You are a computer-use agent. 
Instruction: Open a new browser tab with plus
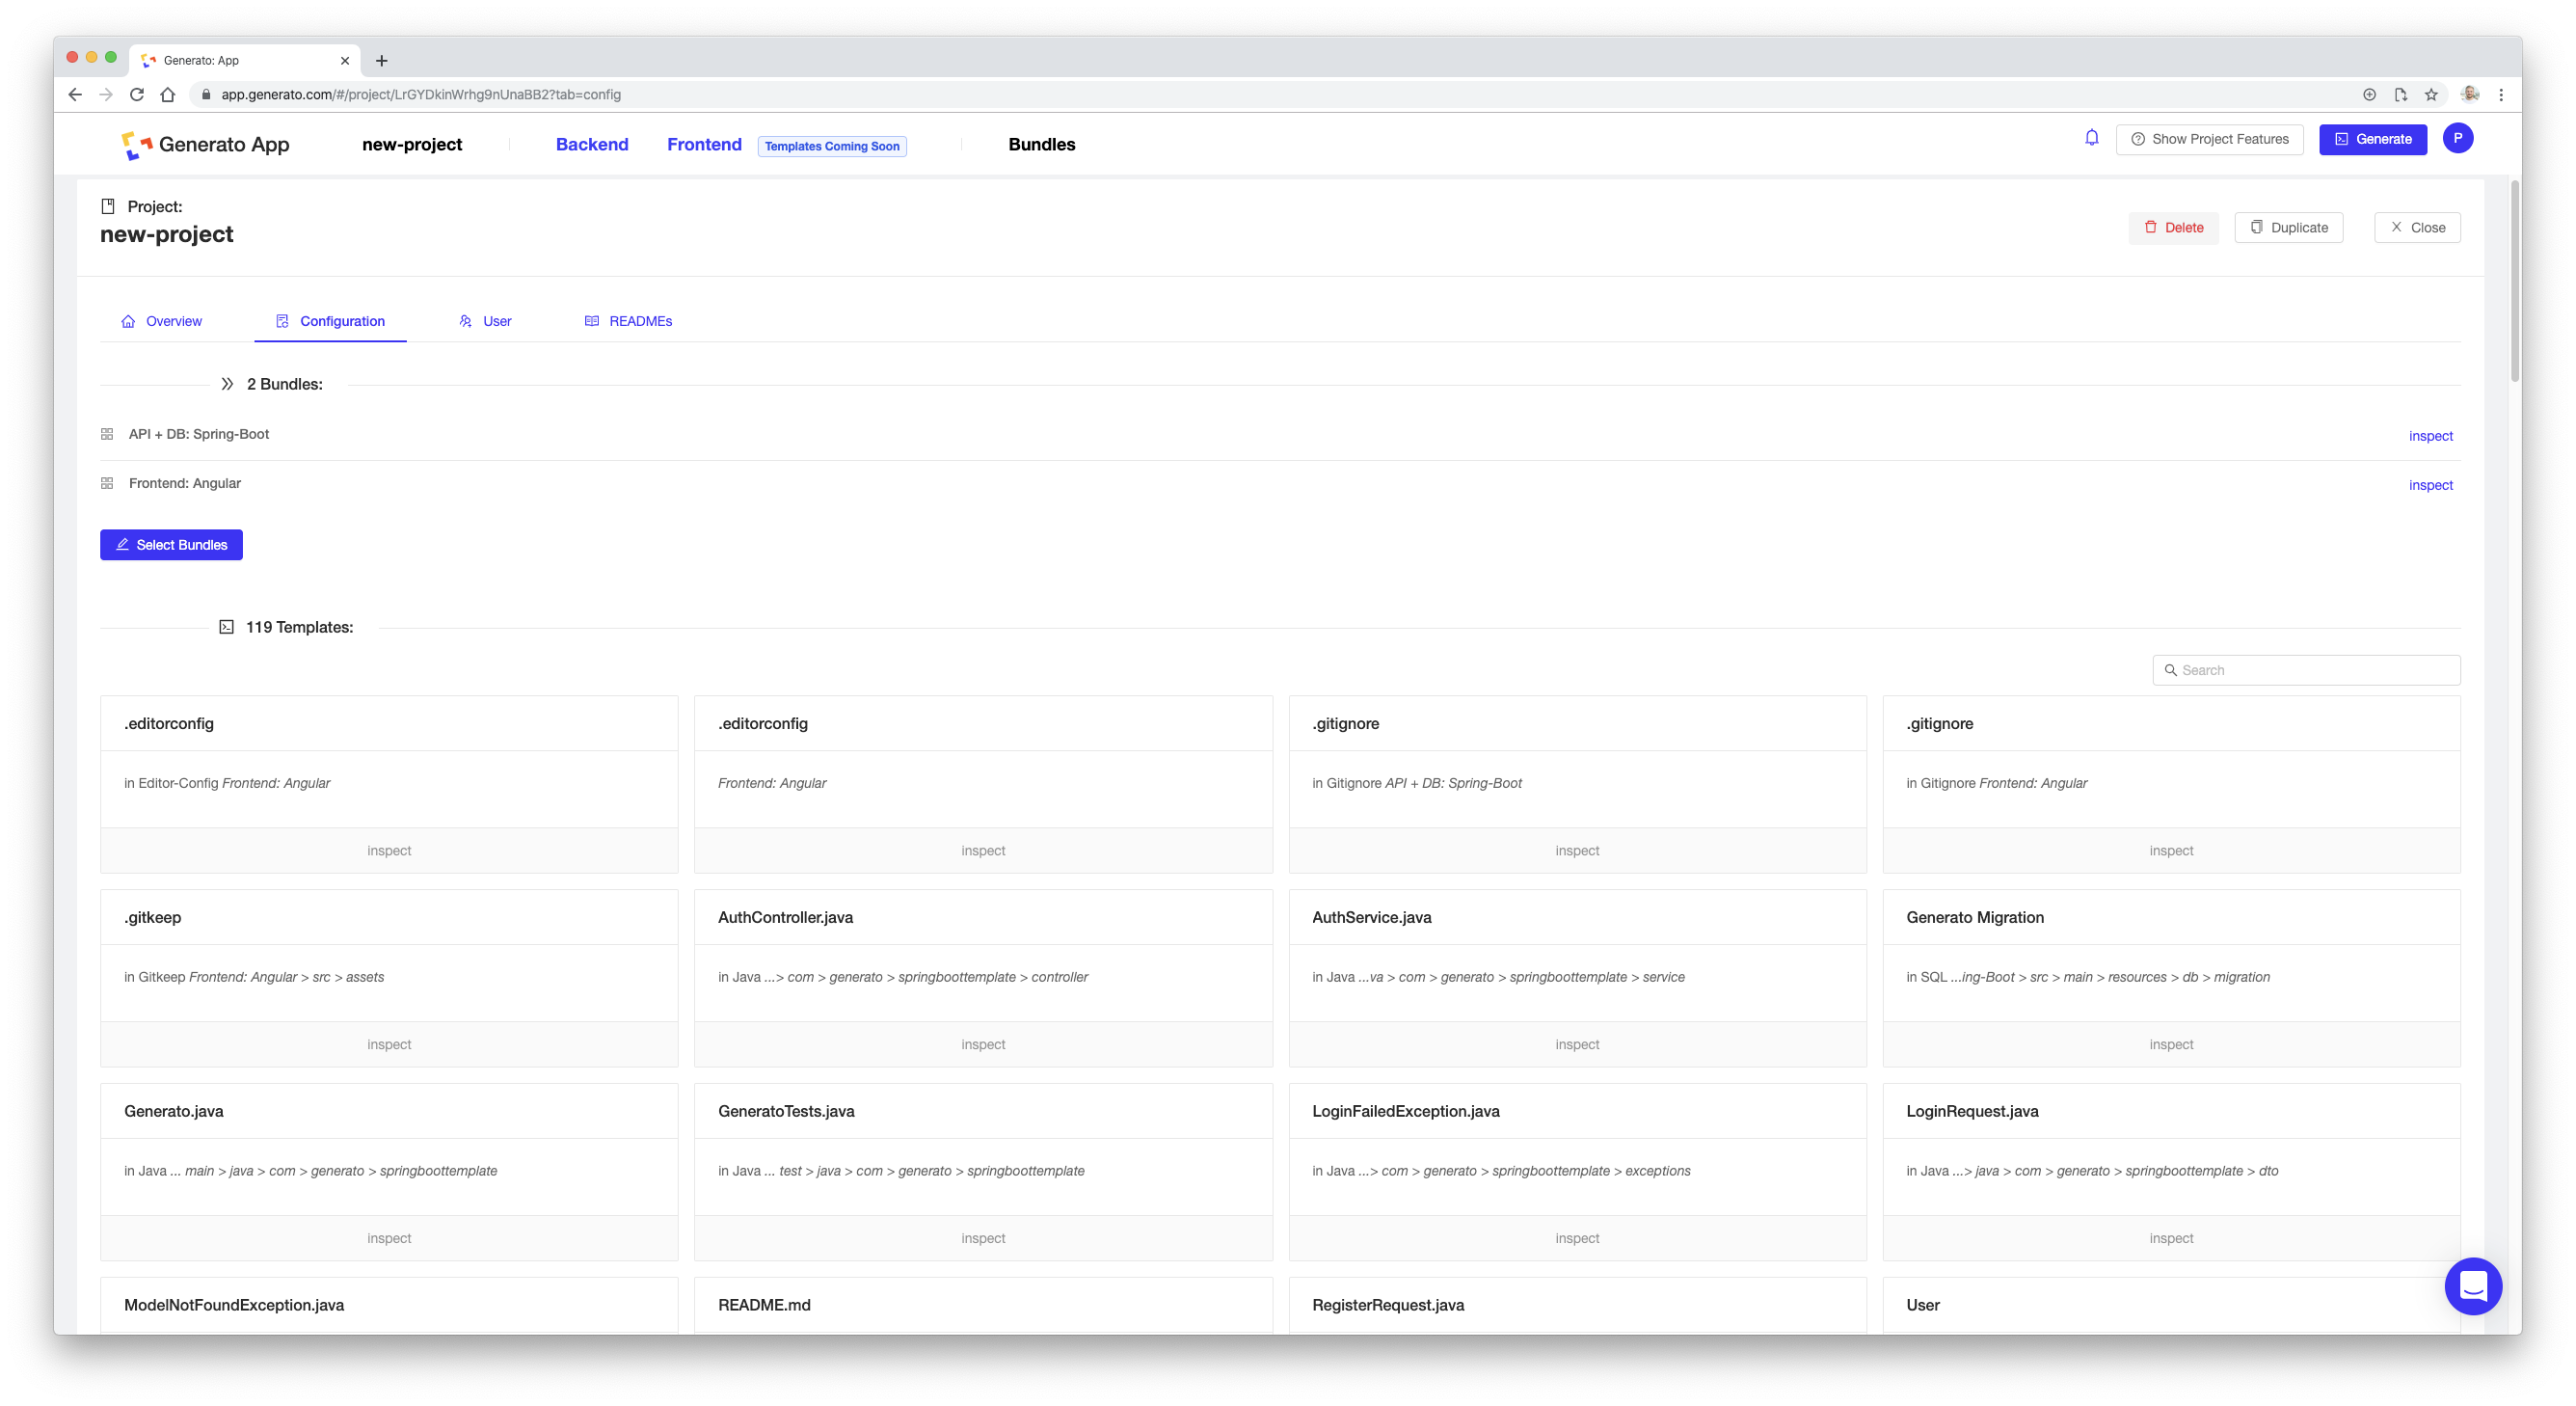(x=381, y=60)
